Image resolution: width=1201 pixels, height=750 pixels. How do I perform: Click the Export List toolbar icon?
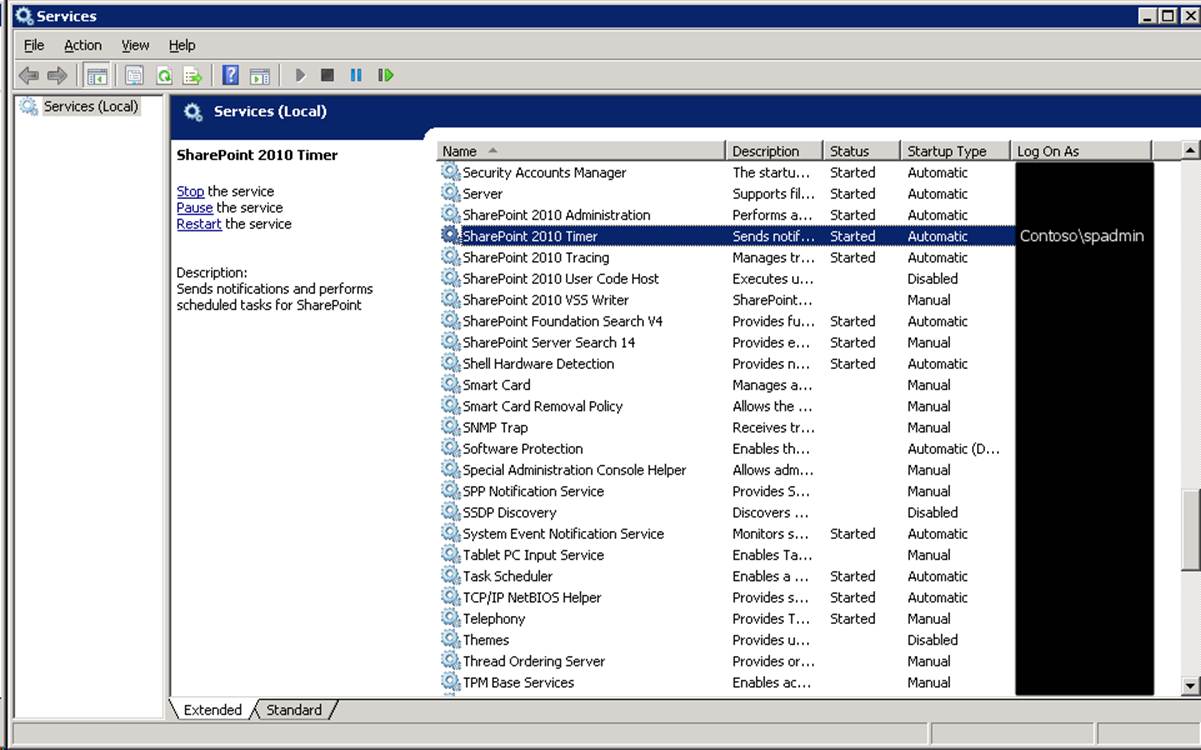coord(192,76)
